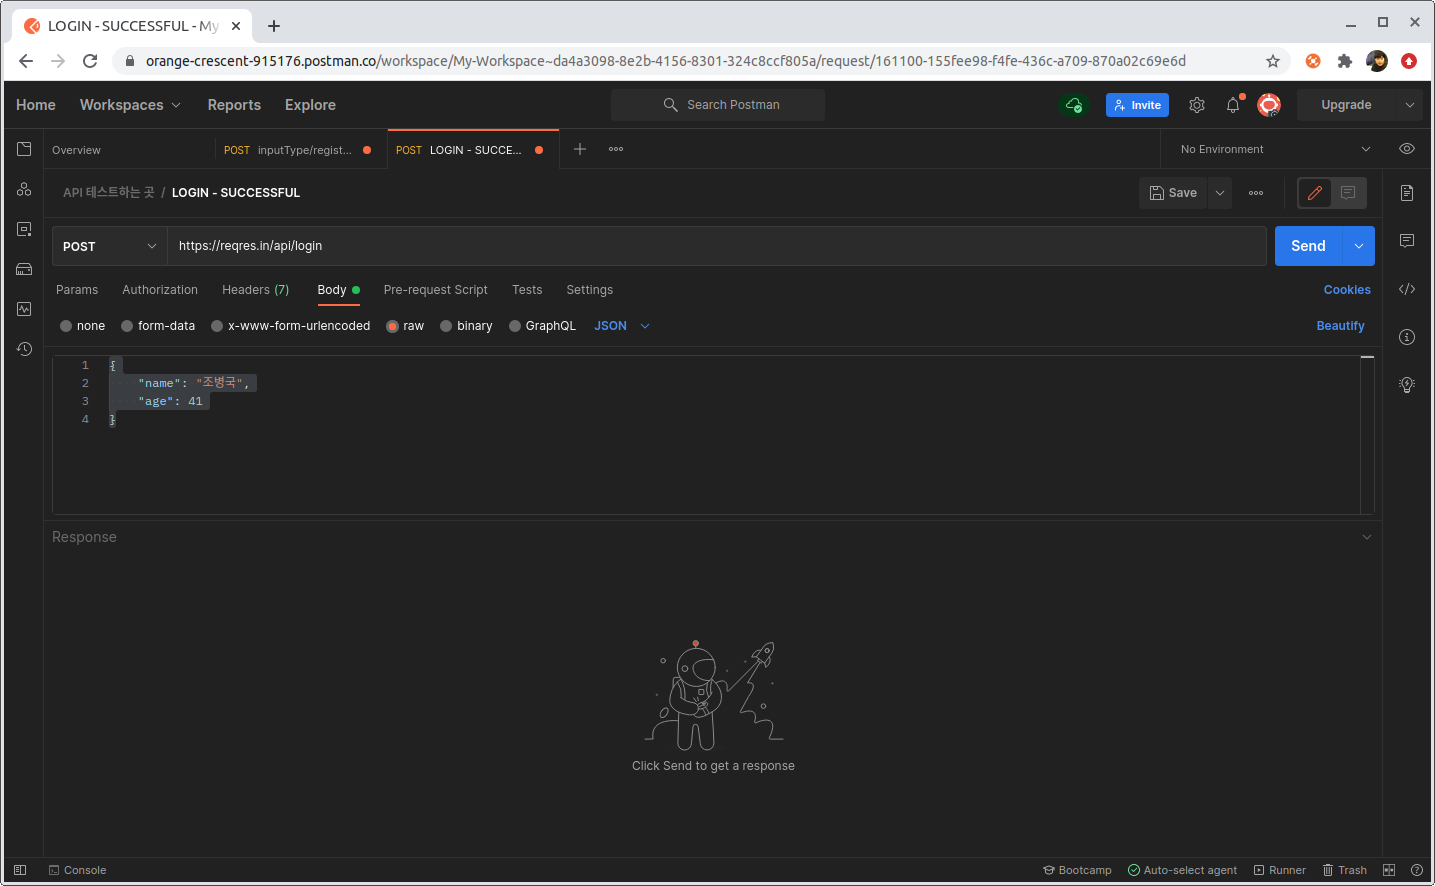Open Reports in top navigation
Viewport: 1435px width, 886px height.
click(234, 105)
